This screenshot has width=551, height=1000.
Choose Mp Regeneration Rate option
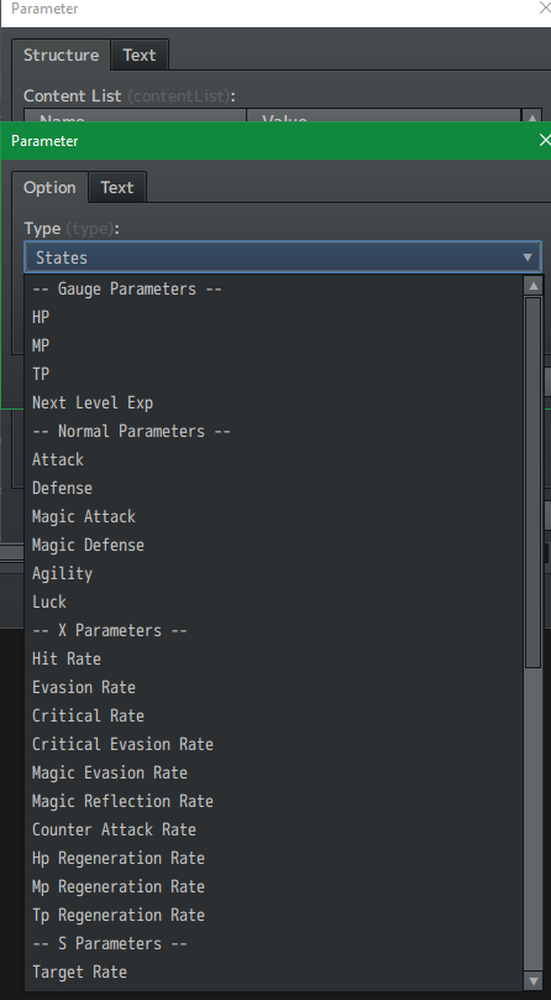(274, 886)
